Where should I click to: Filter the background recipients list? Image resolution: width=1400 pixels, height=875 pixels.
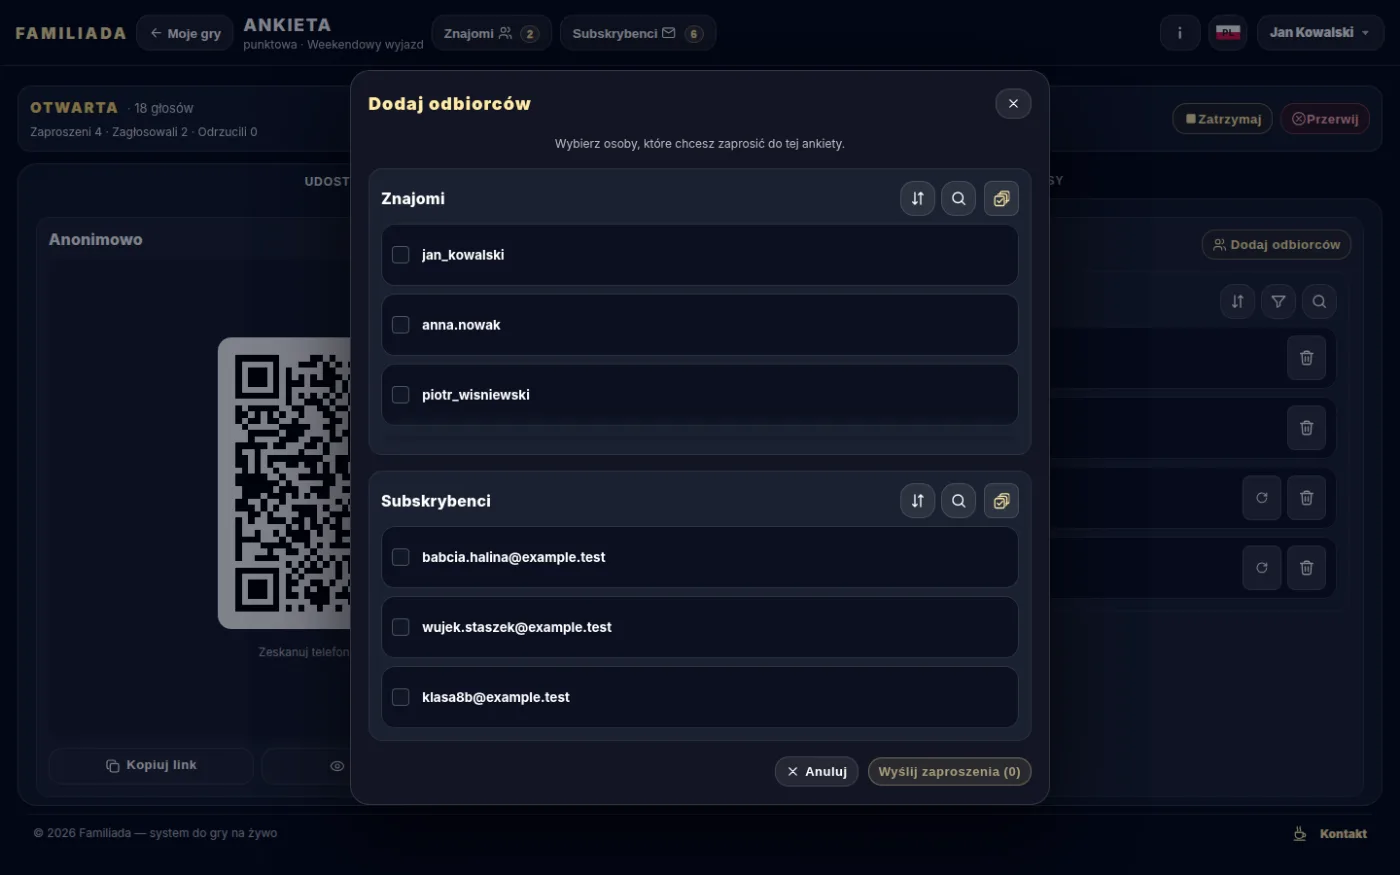1278,301
